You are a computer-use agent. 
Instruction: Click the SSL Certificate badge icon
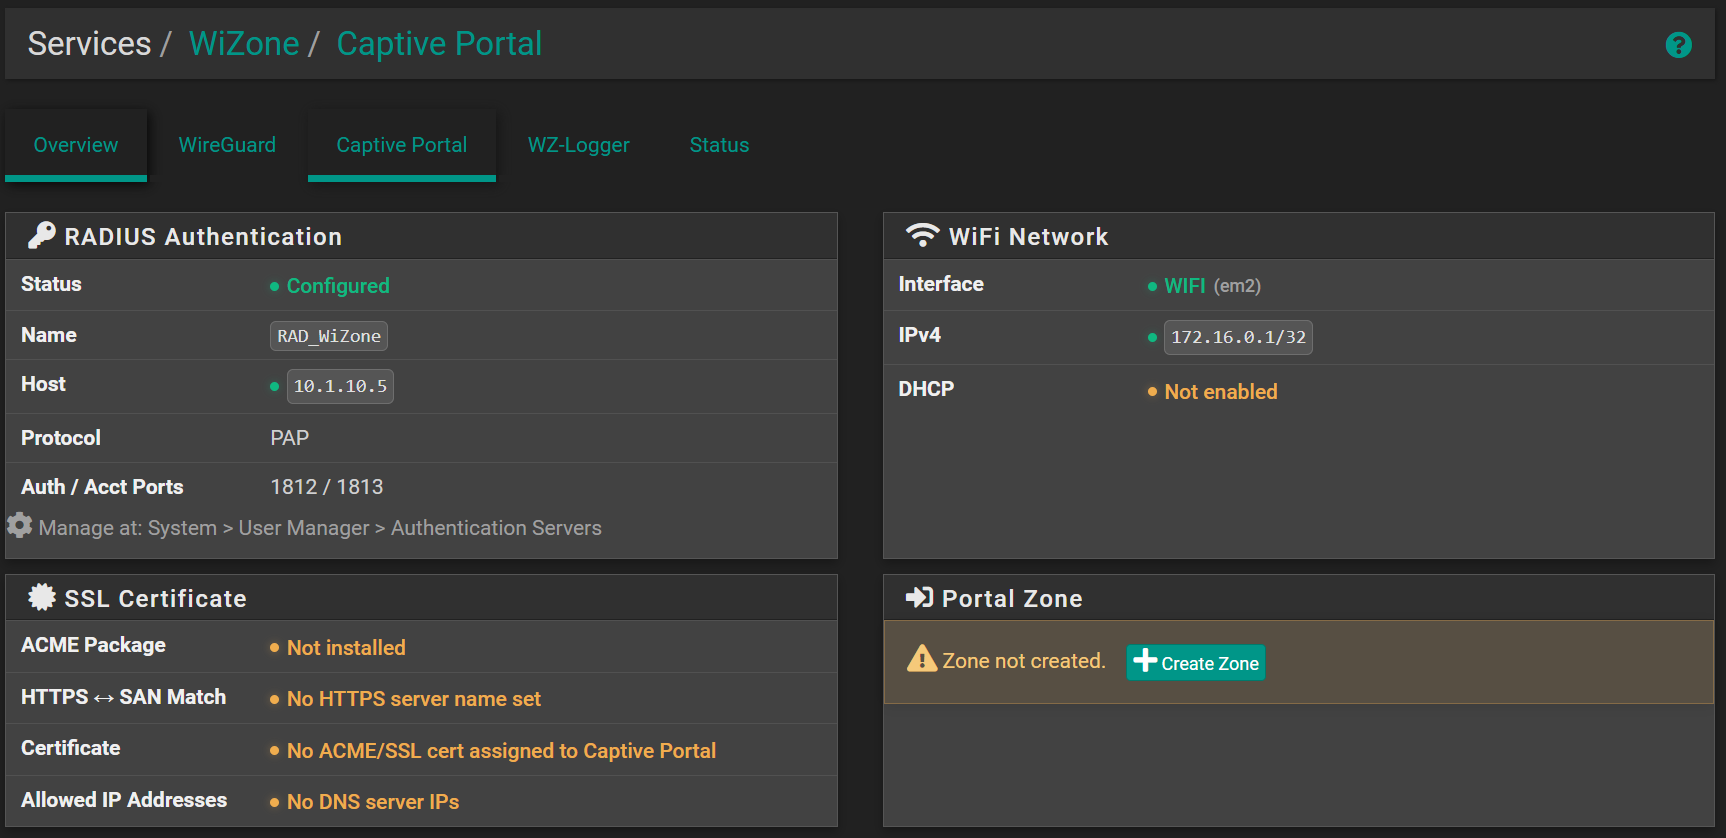coord(42,597)
